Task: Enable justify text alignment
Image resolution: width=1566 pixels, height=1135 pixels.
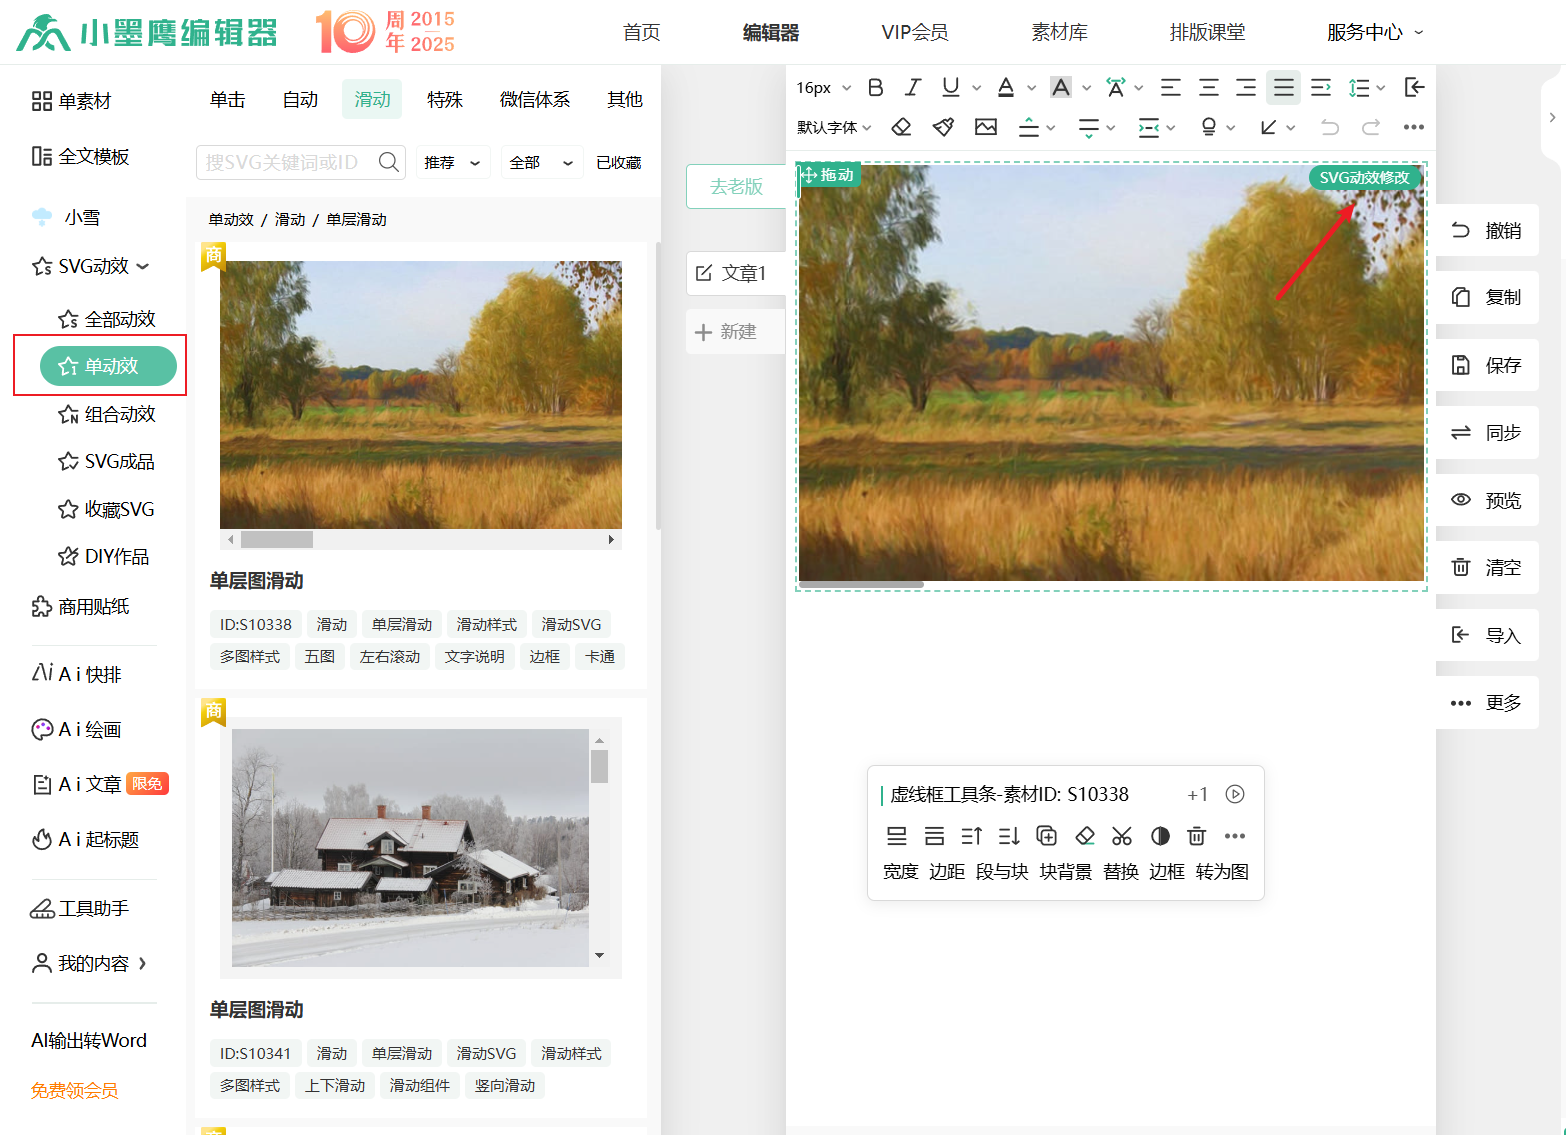Action: tap(1283, 88)
